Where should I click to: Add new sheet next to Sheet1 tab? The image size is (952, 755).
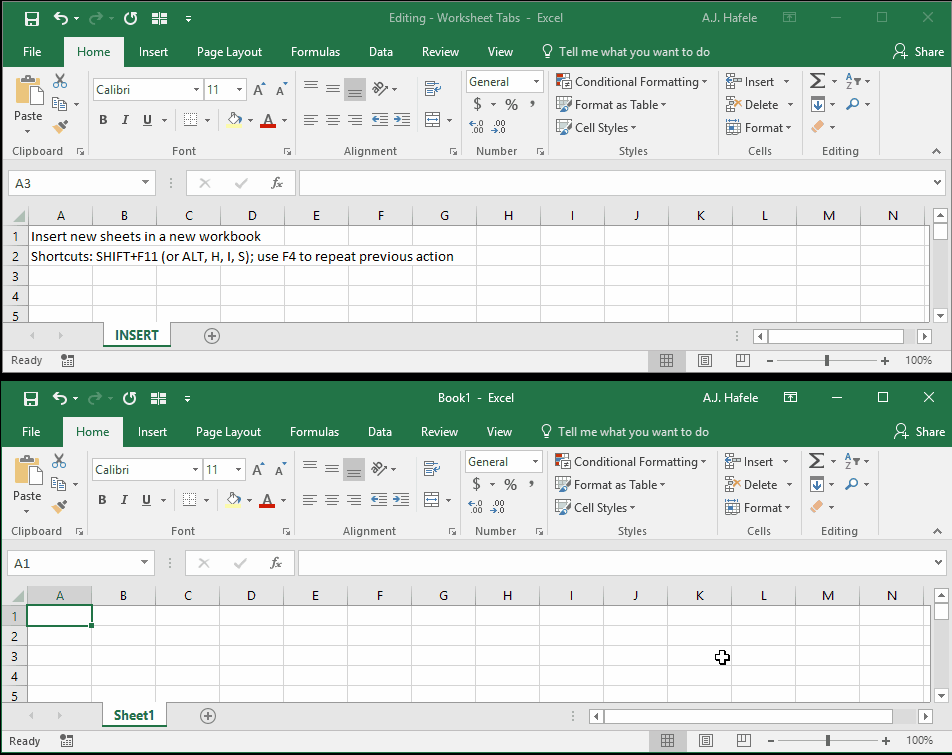point(208,716)
